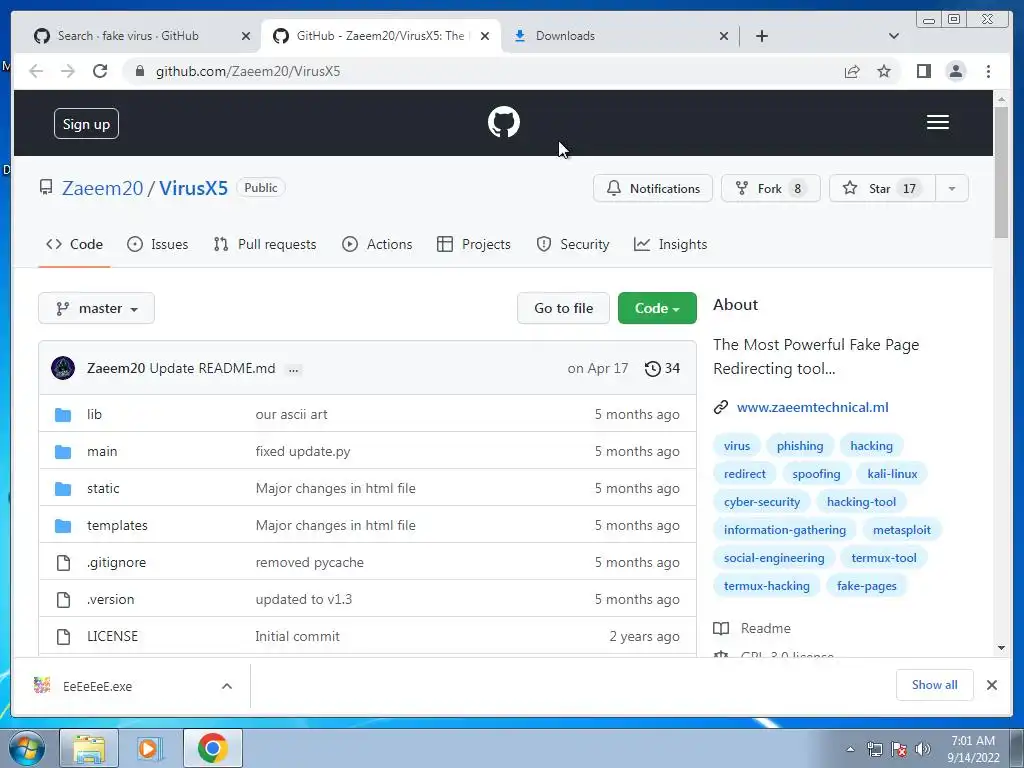
Task: Open the tab search chevron
Action: click(x=893, y=36)
